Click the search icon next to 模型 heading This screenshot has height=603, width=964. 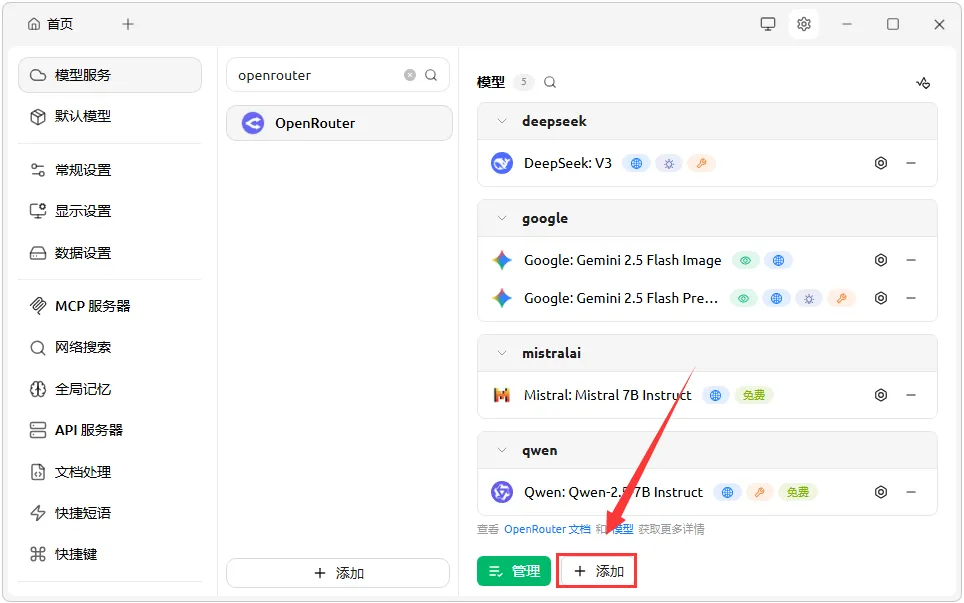(x=550, y=82)
